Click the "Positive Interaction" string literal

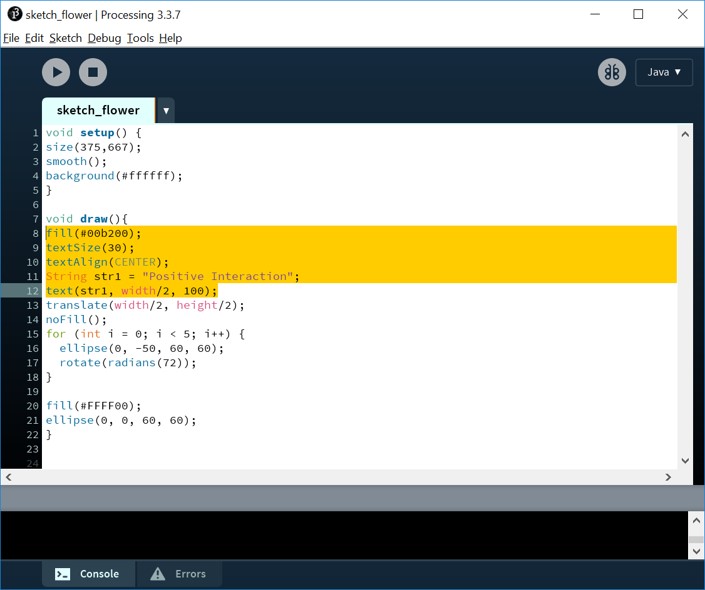click(218, 276)
